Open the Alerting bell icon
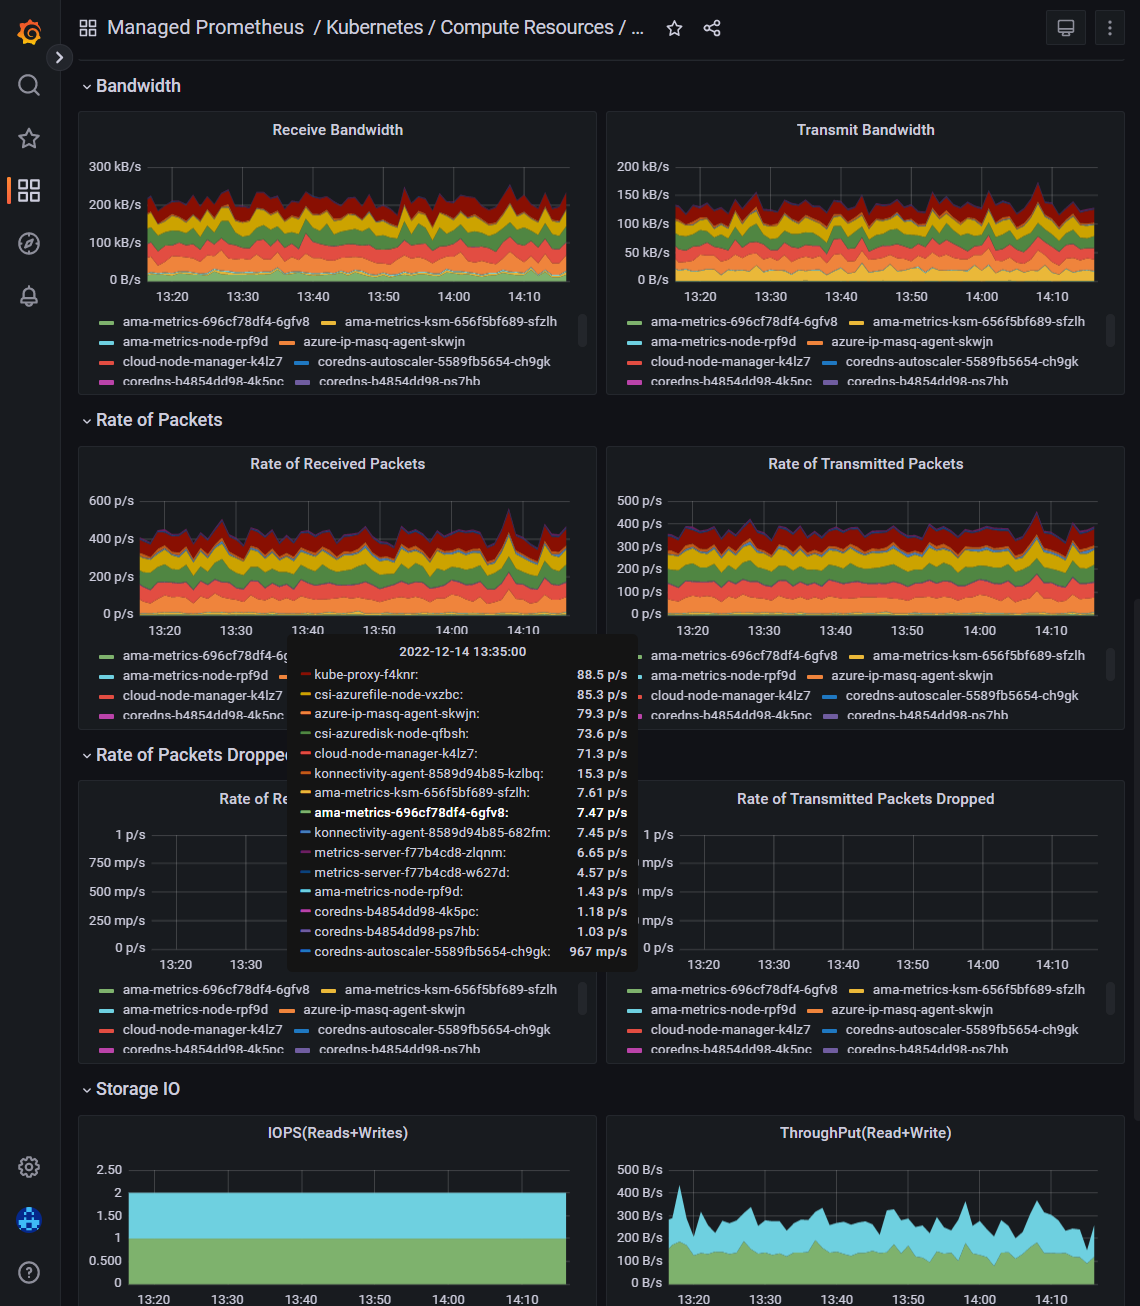Image resolution: width=1140 pixels, height=1306 pixels. pyautogui.click(x=29, y=296)
